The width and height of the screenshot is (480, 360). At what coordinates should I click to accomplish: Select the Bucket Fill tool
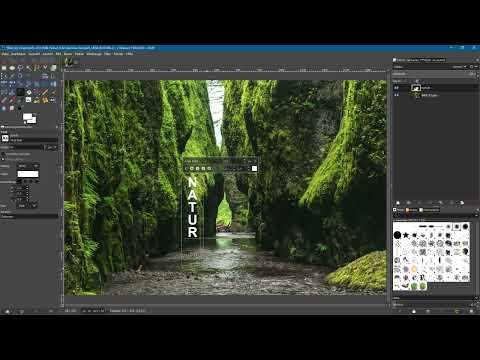pyautogui.click(x=29, y=92)
